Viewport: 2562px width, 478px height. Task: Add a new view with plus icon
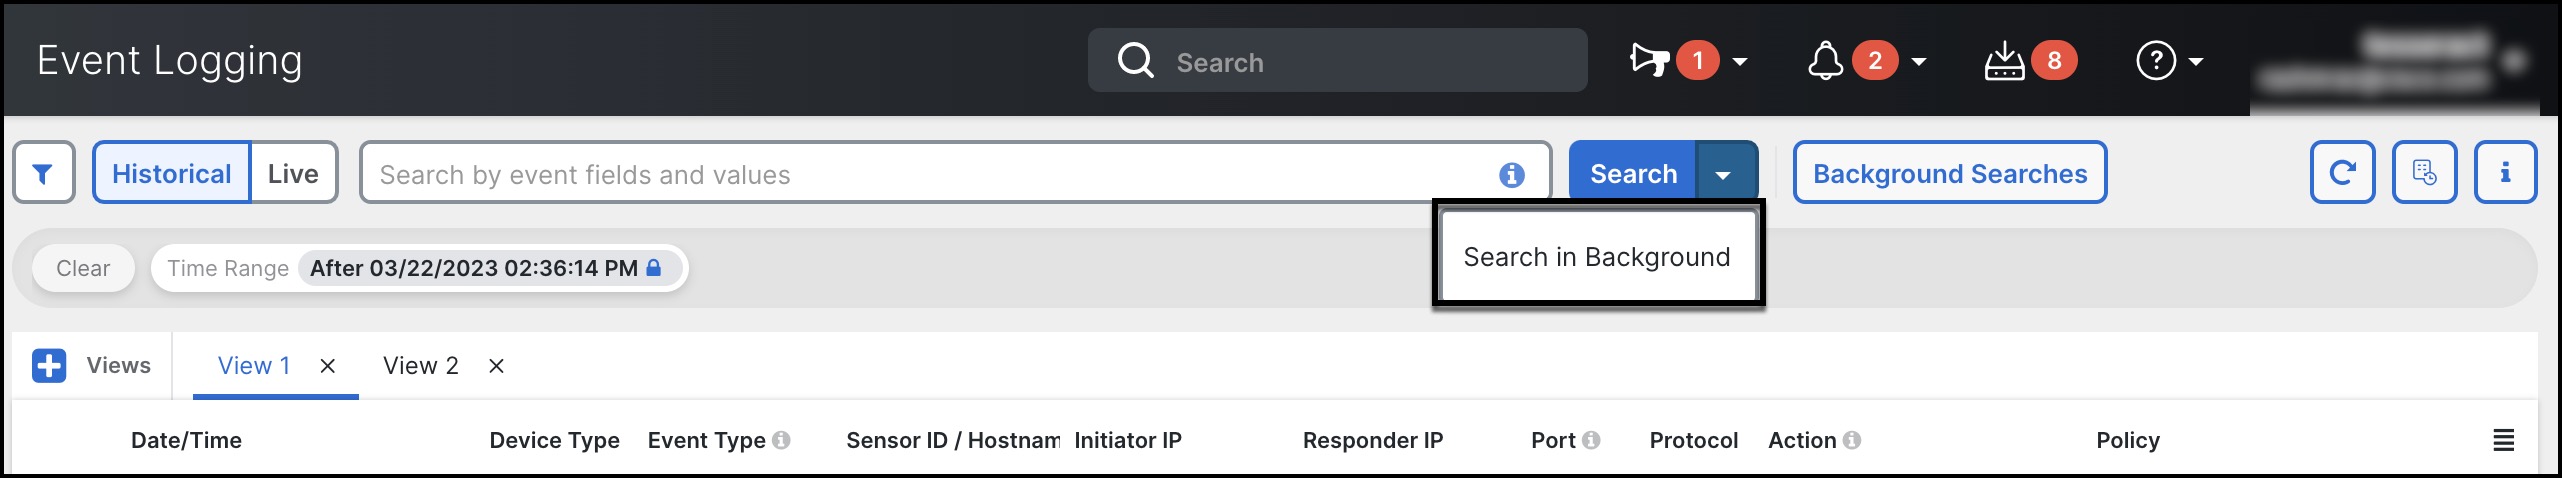point(49,366)
